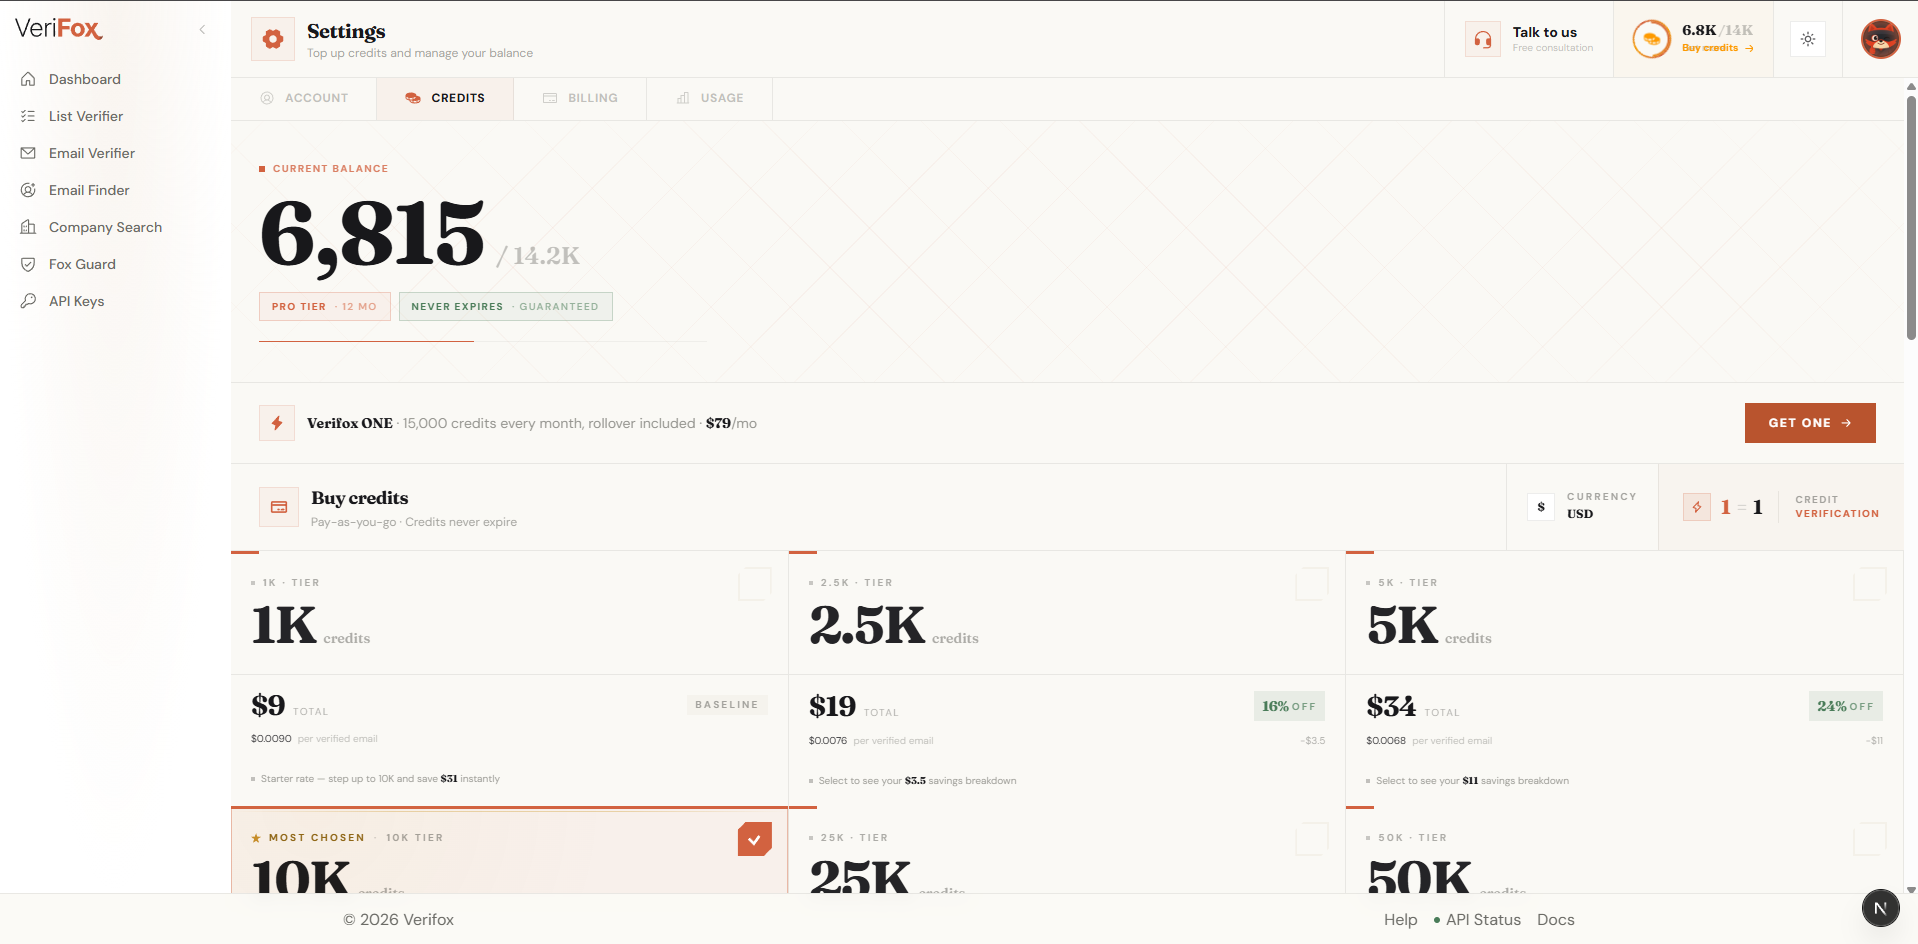The width and height of the screenshot is (1918, 944).
Task: Click the API Keys key icon
Action: [x=28, y=301]
